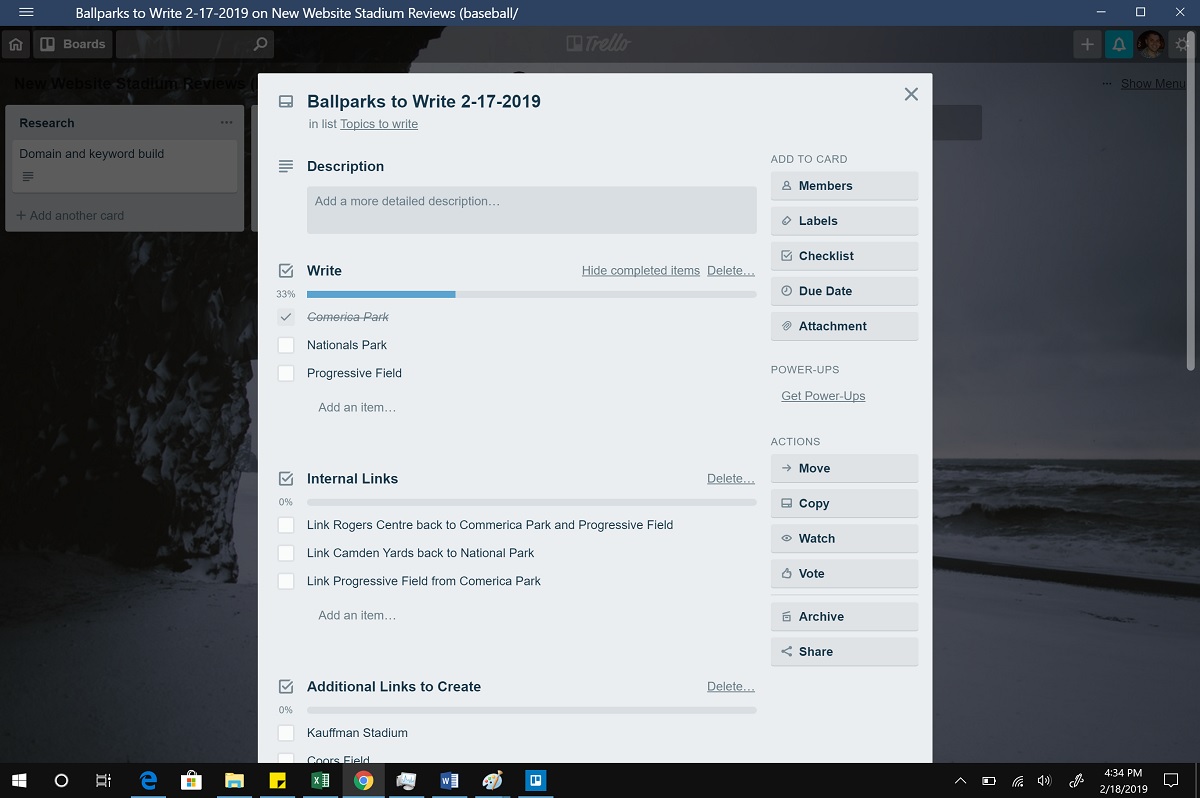Image resolution: width=1200 pixels, height=798 pixels.
Task: Go to Trello home via house icon
Action: 16,44
